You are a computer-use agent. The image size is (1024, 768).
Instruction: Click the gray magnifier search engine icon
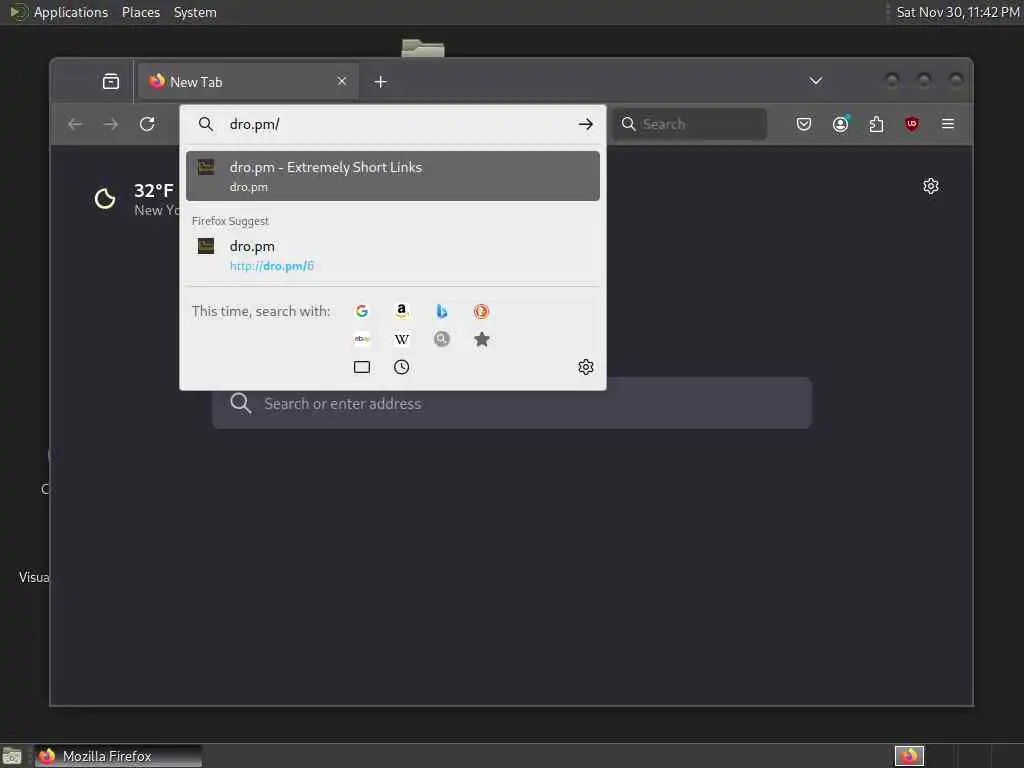(441, 339)
